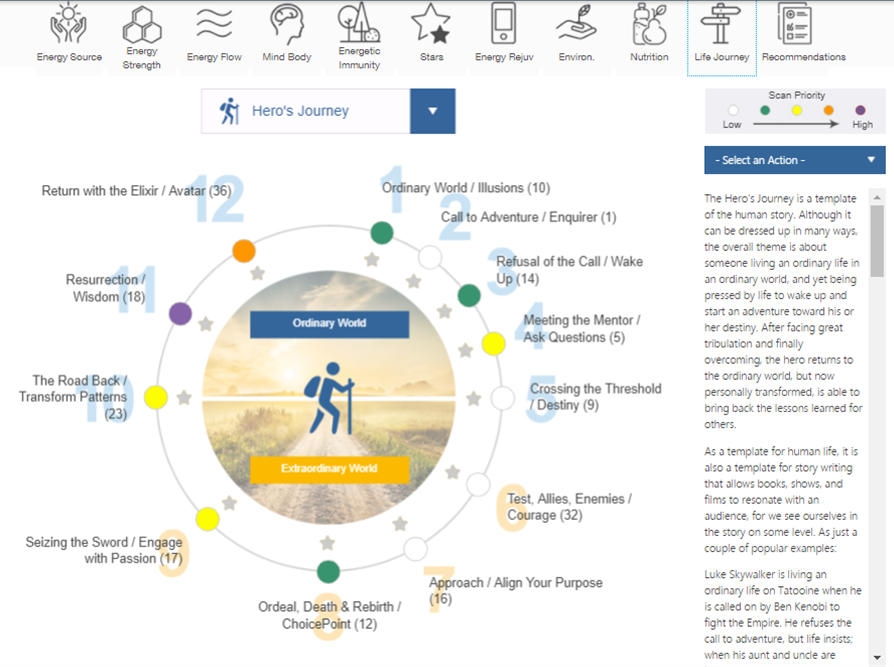The image size is (894, 667).
Task: Click the description panel scroll up arrow
Action: coord(877,197)
